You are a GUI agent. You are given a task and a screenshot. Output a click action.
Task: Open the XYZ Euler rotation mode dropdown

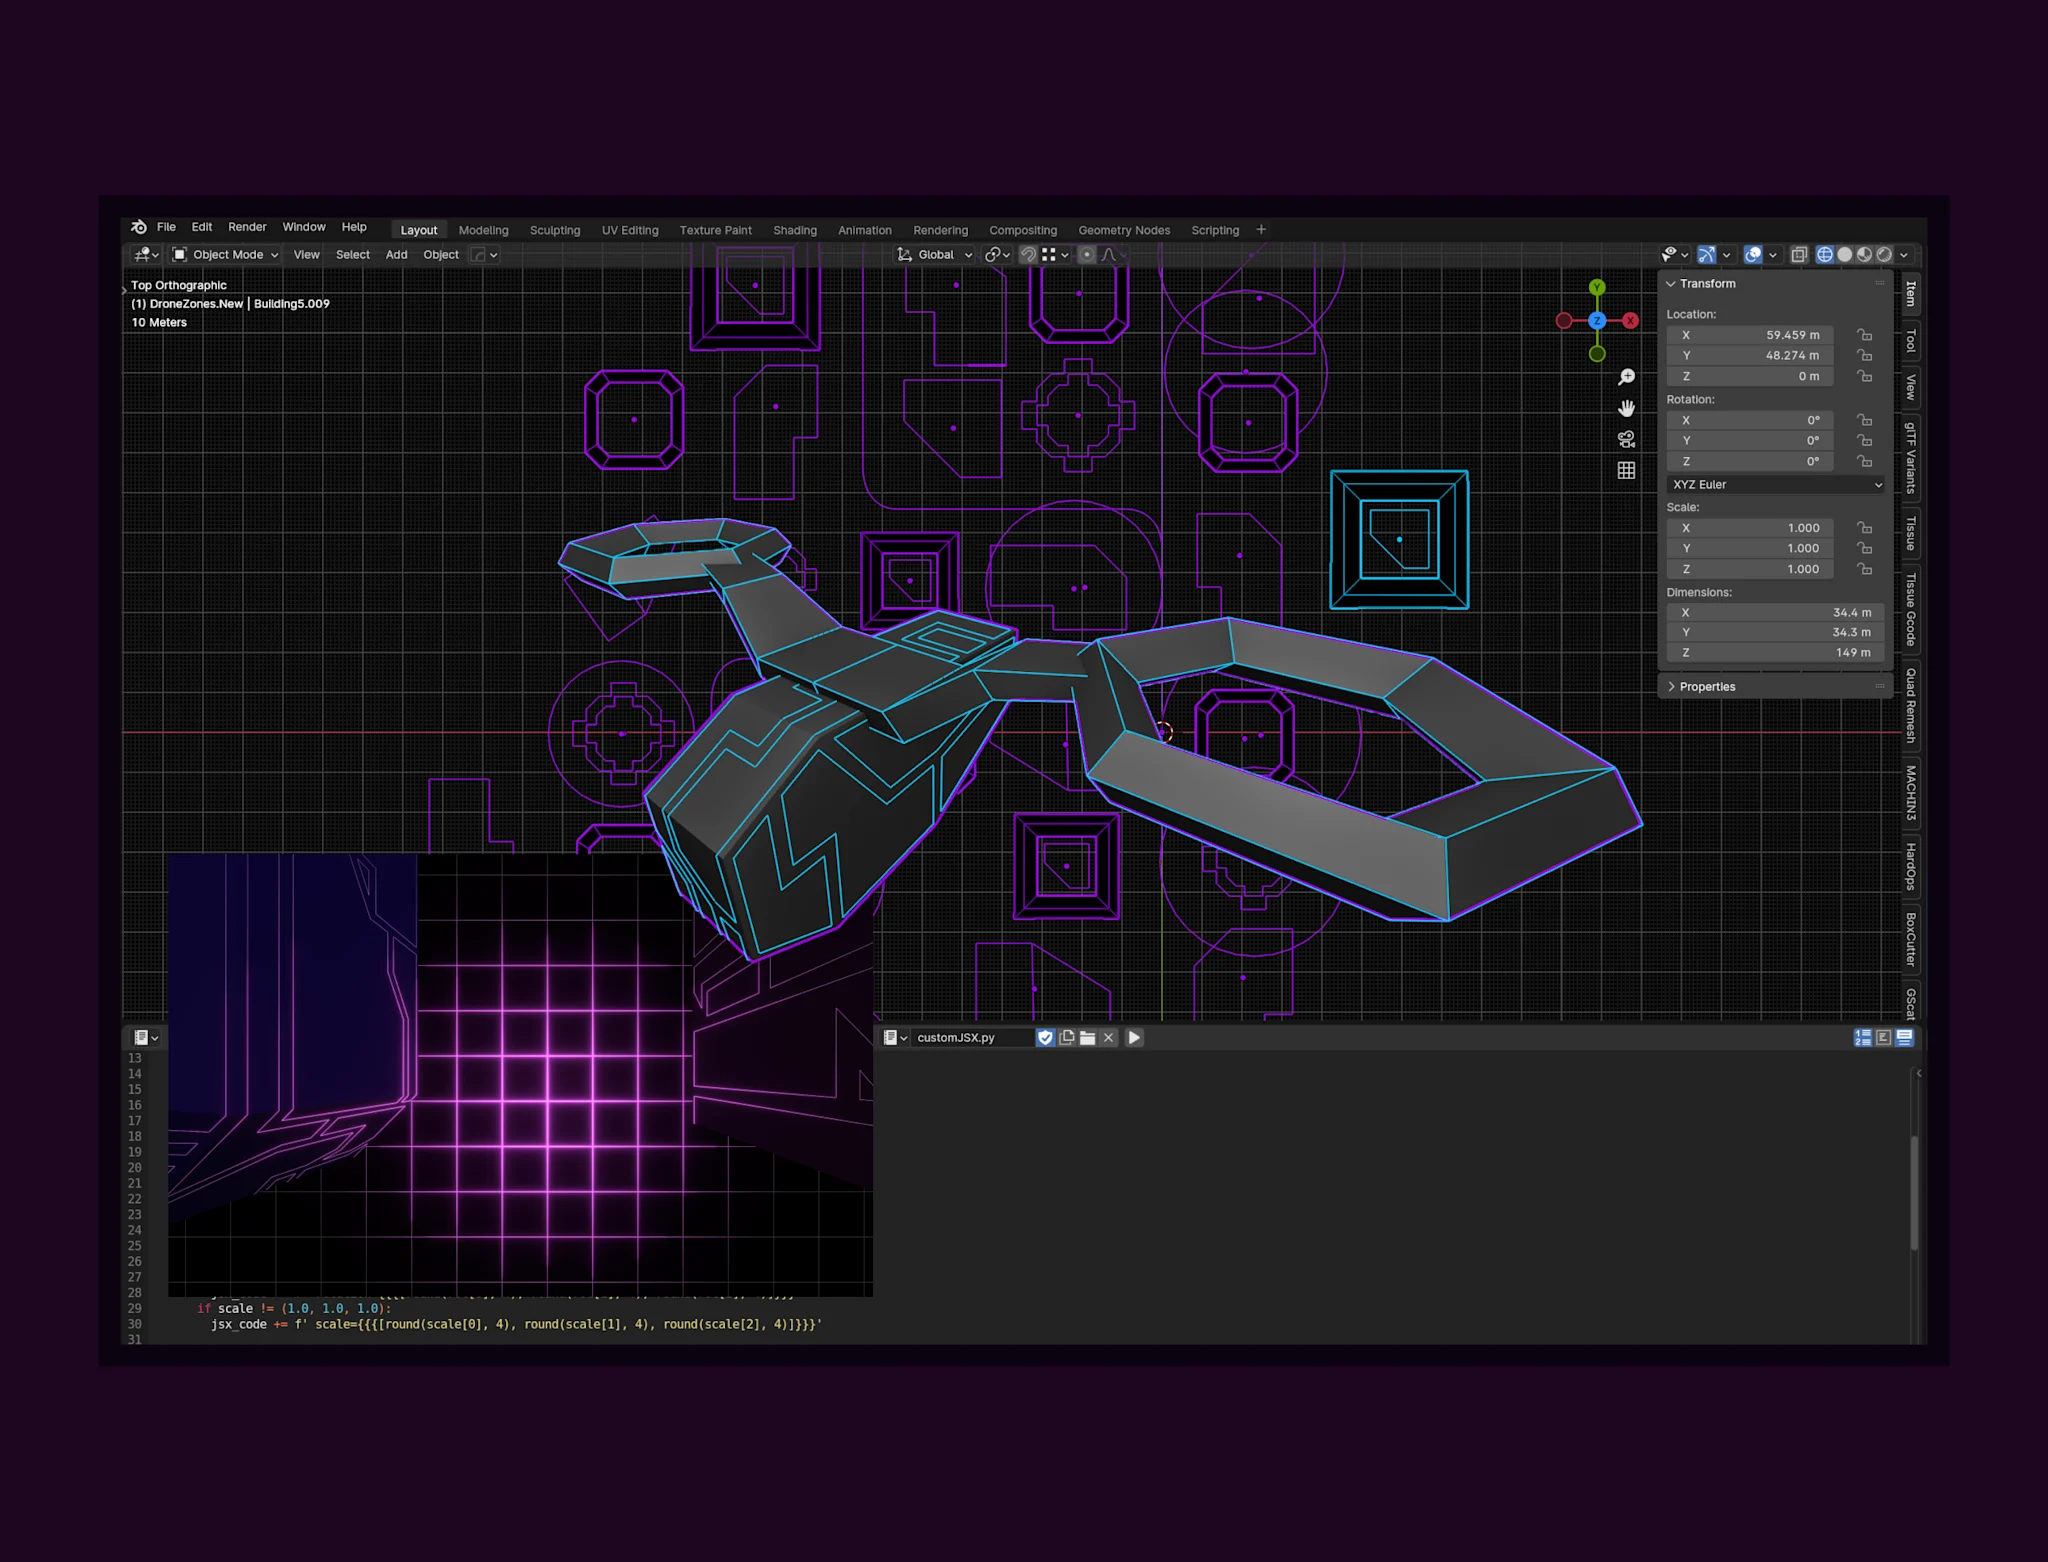pos(1776,485)
